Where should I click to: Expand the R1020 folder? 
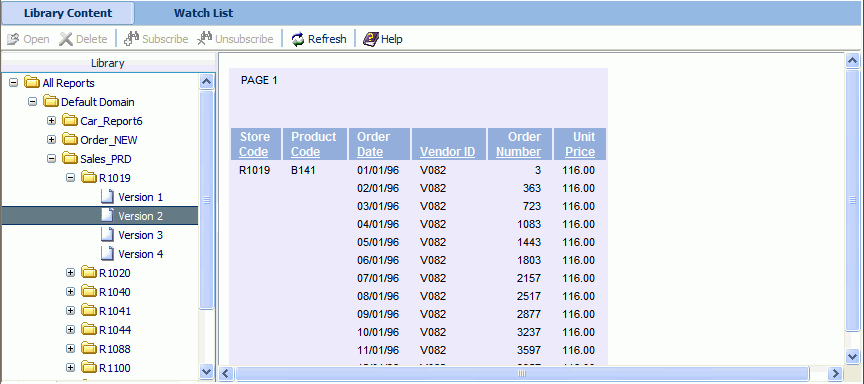(71, 273)
